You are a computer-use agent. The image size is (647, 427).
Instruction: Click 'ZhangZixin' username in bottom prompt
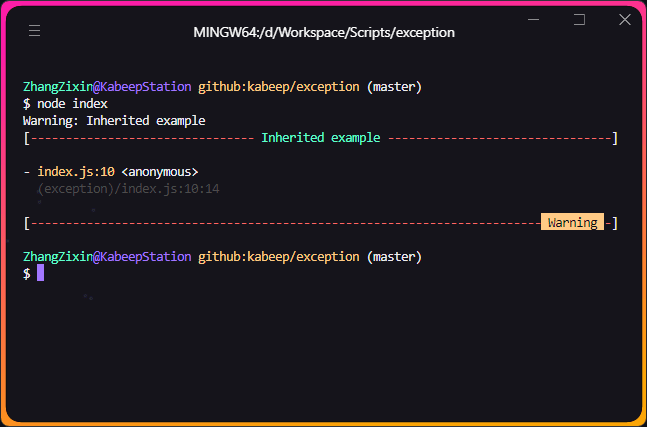pyautogui.click(x=58, y=257)
